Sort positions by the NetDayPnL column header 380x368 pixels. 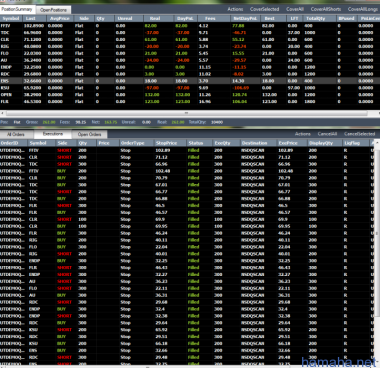click(245, 18)
